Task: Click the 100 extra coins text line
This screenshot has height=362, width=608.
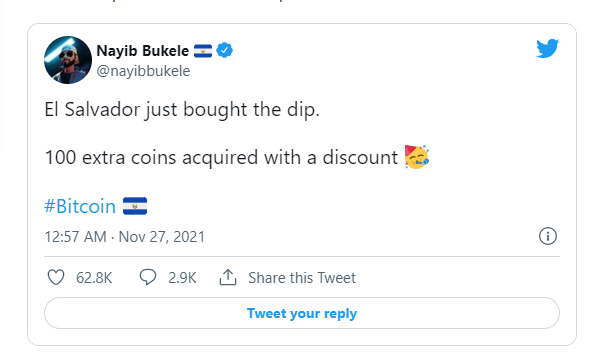Action: 221,158
